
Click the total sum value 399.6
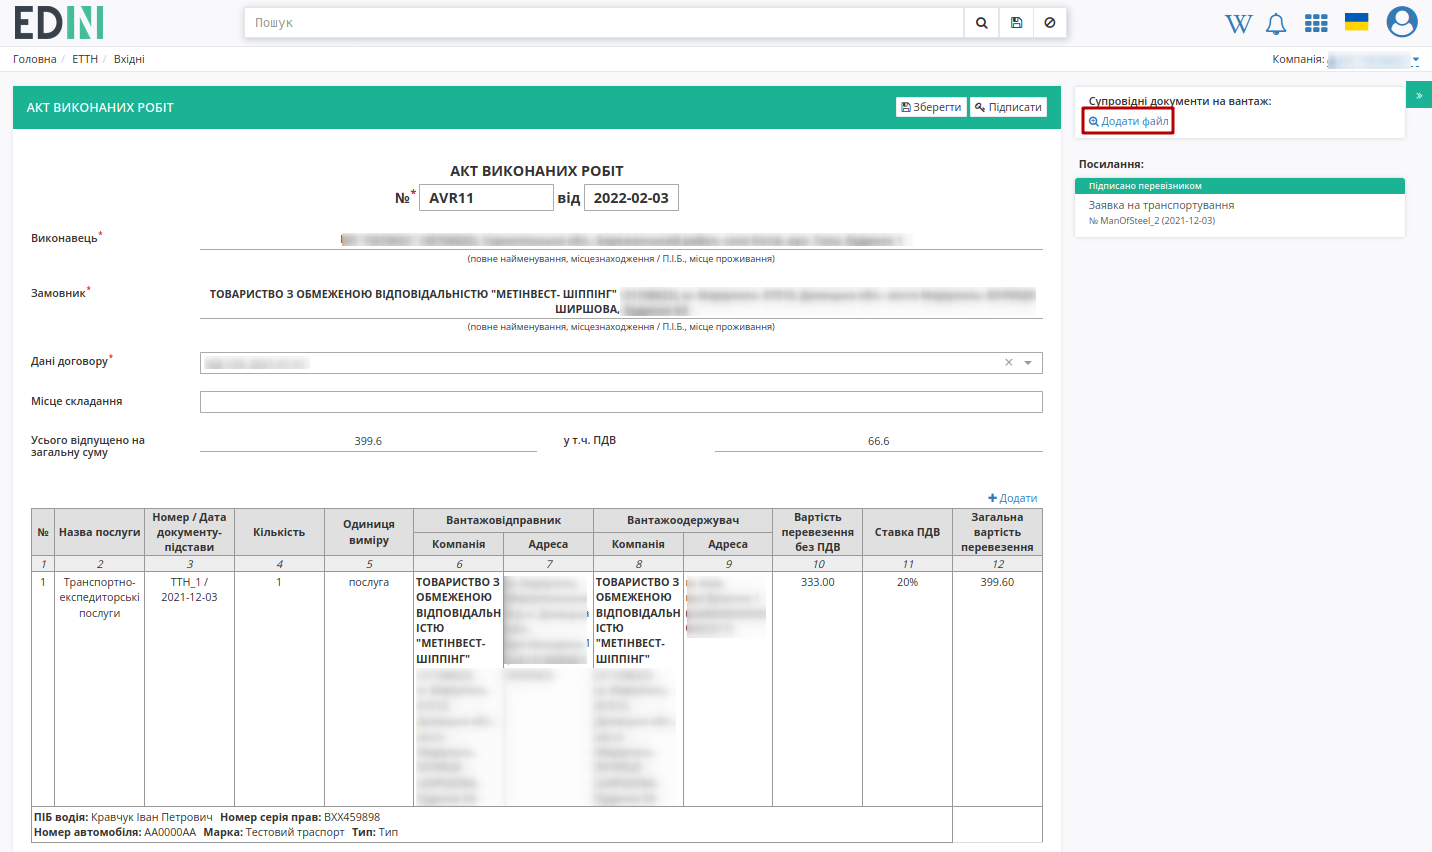tap(368, 441)
